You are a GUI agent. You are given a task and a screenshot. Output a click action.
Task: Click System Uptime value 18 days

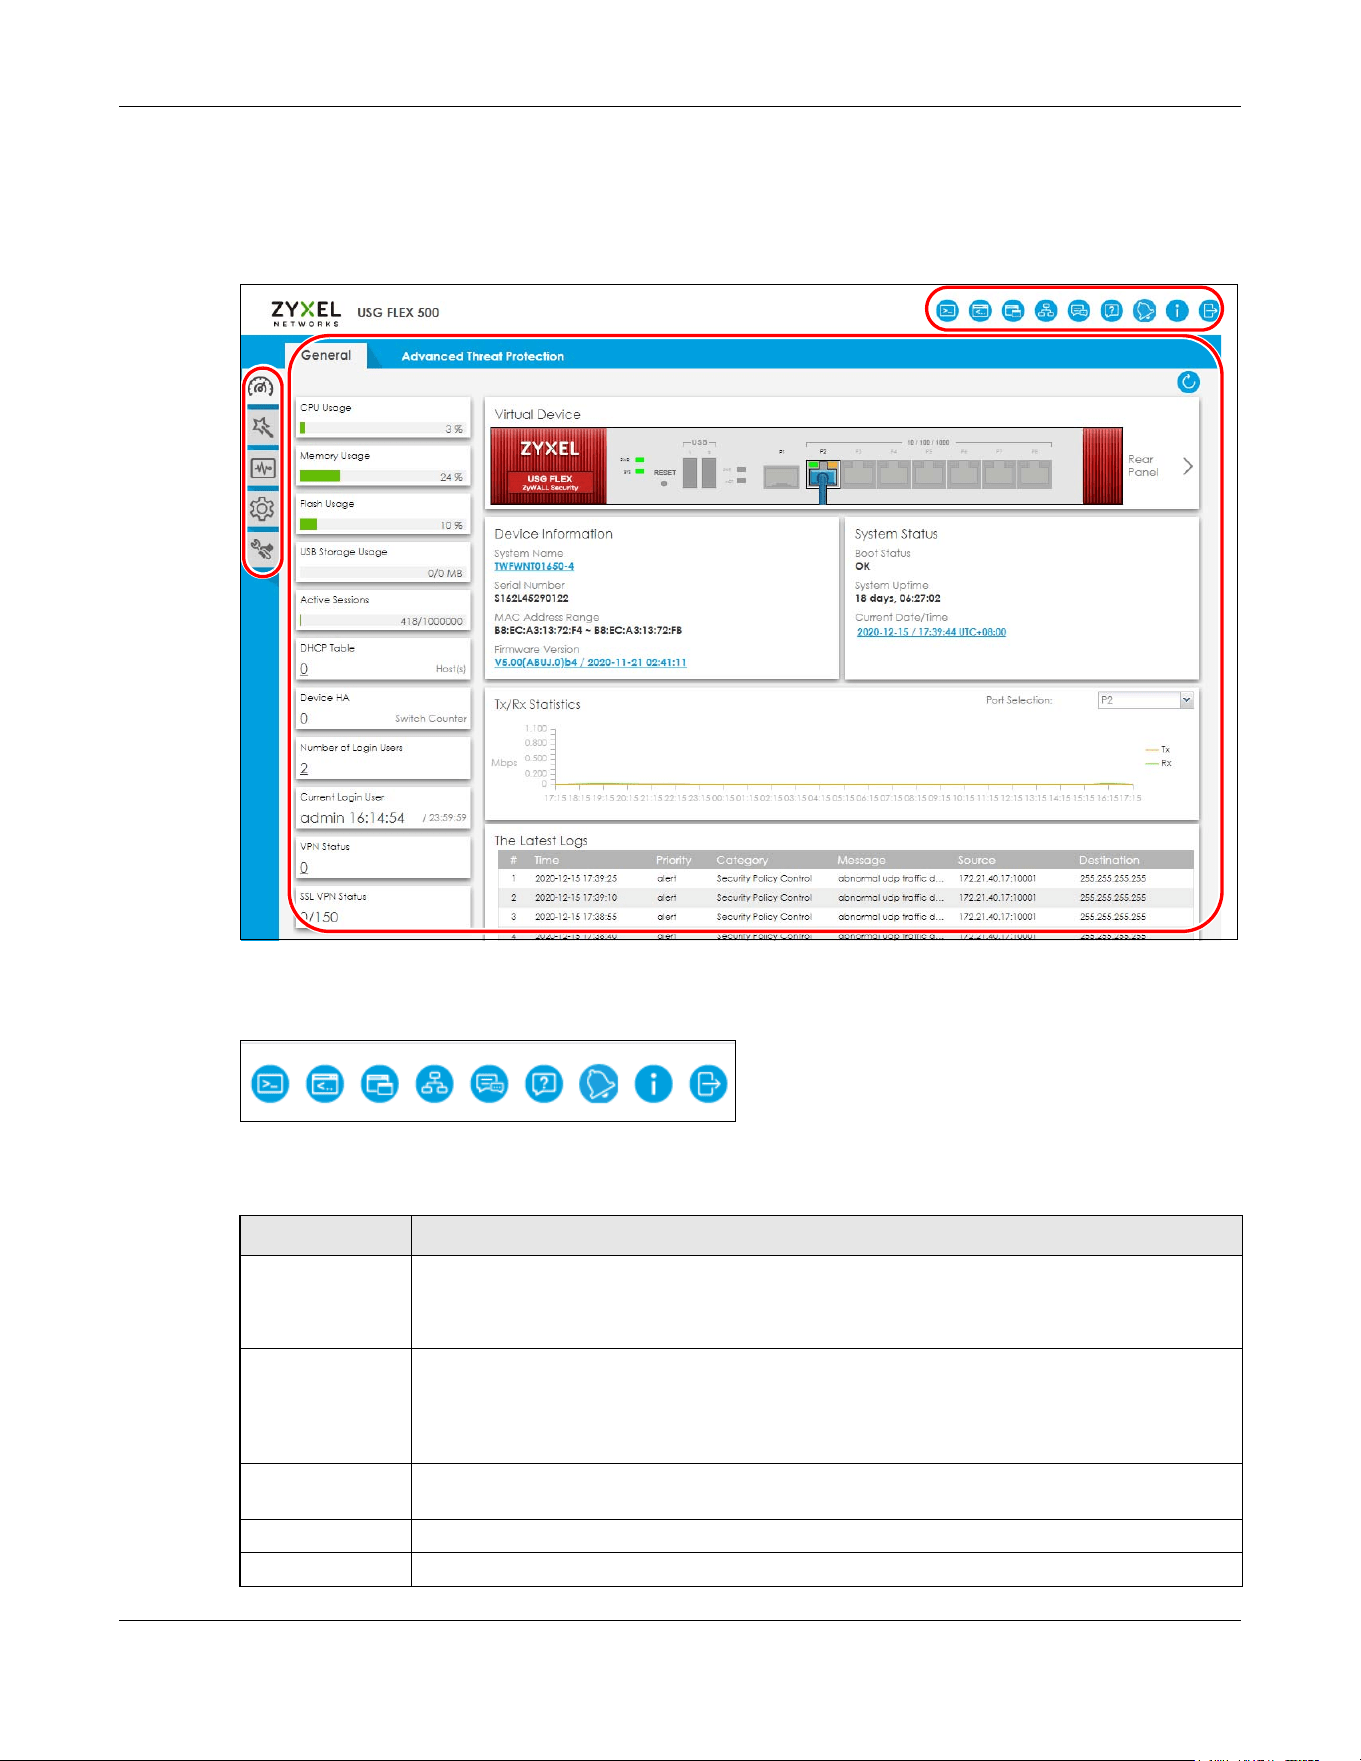pos(898,598)
